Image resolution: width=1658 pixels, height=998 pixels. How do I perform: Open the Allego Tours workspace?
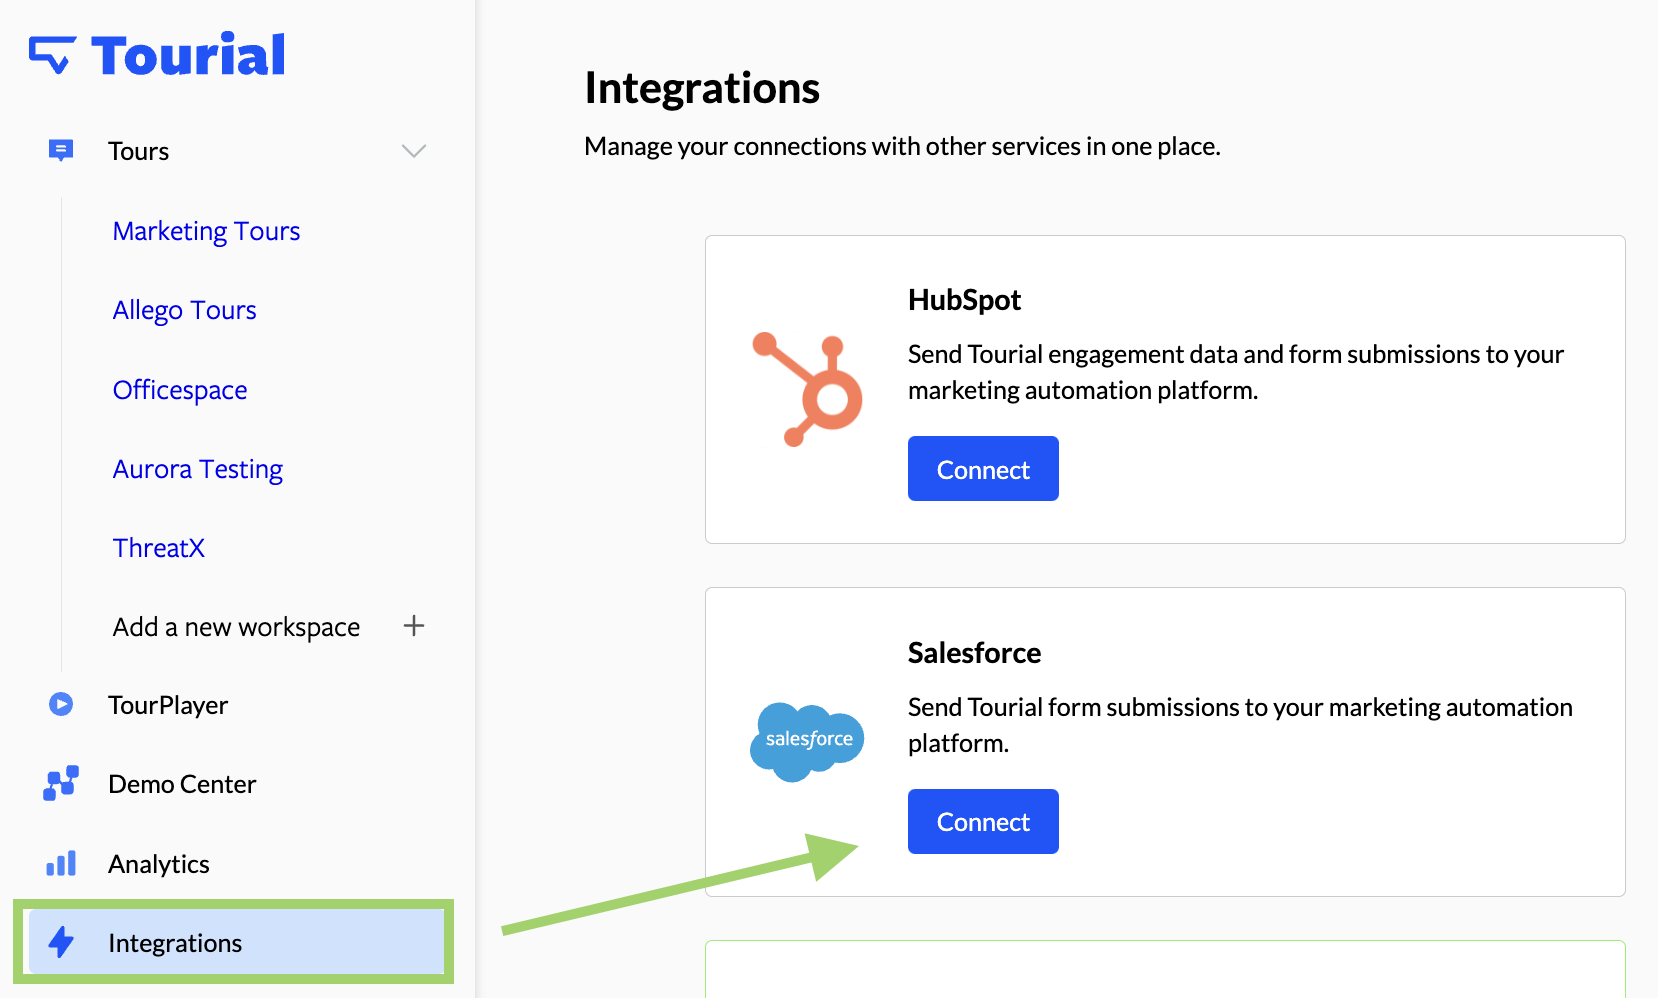click(185, 310)
